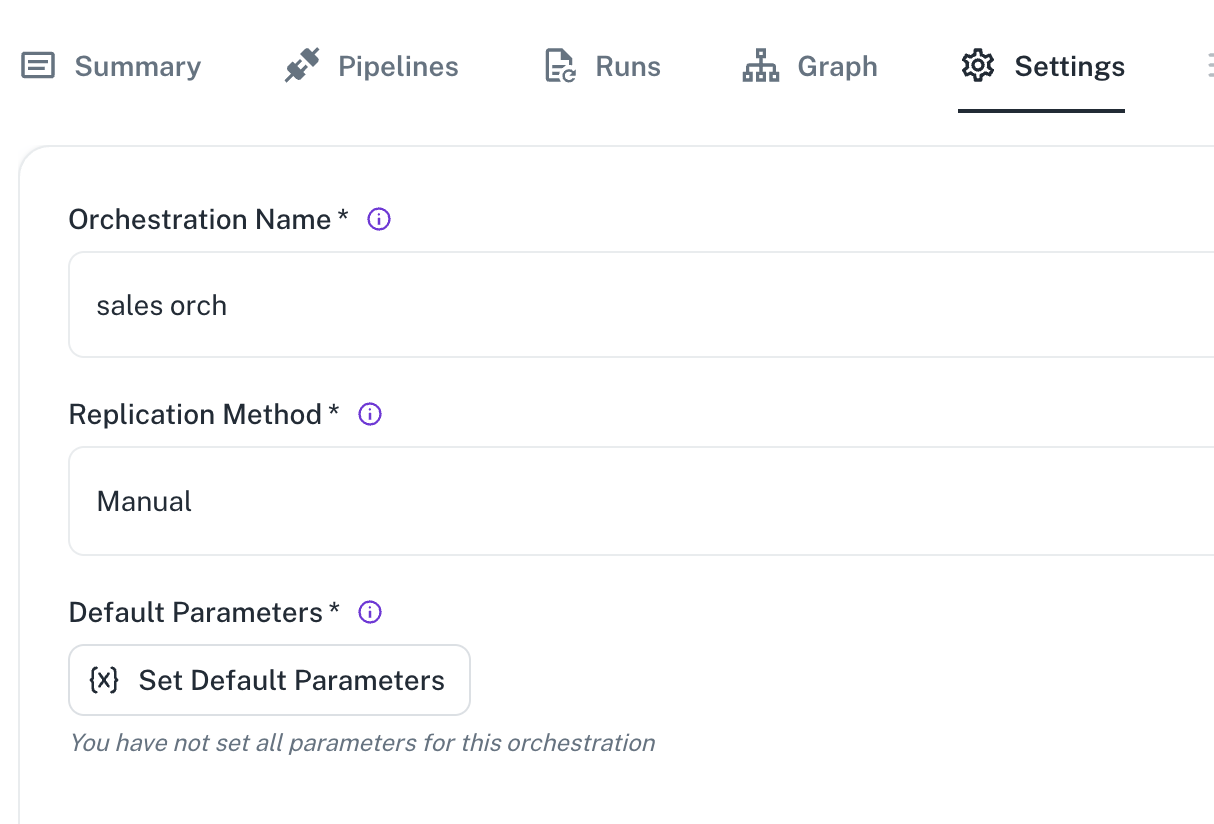
Task: Open the Summary tab
Action: pyautogui.click(x=111, y=66)
